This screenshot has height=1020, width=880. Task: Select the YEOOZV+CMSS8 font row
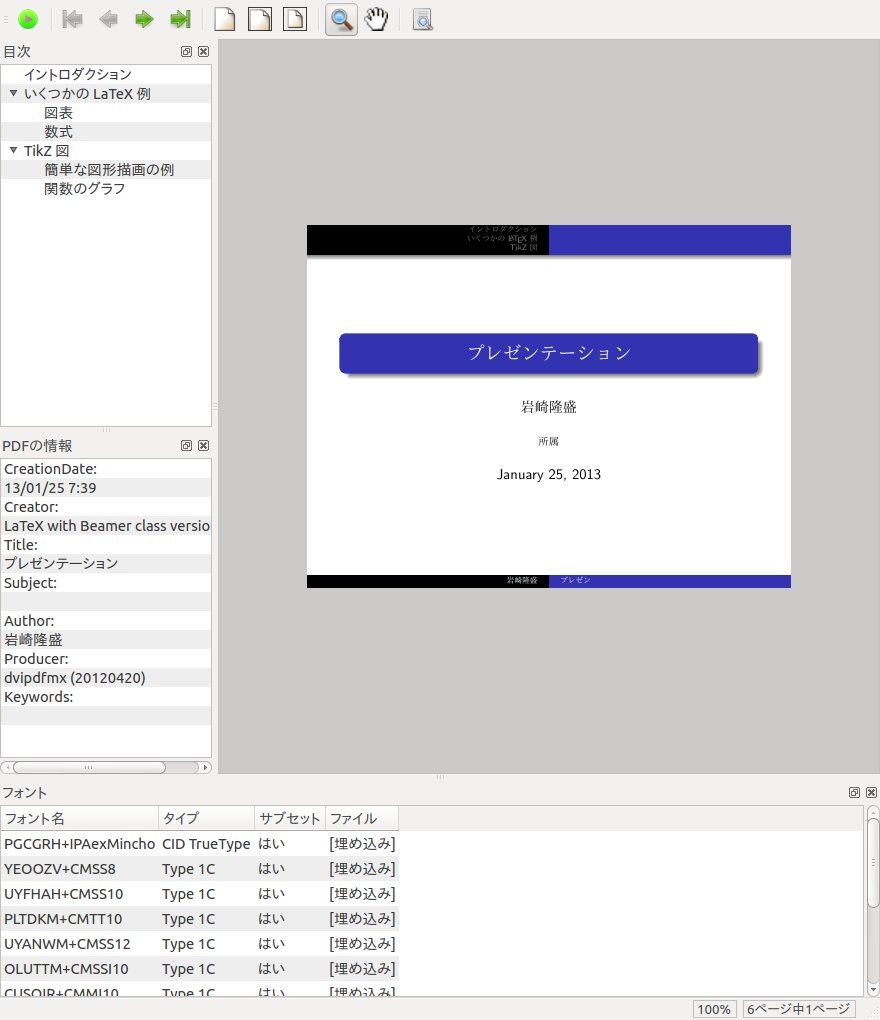pyautogui.click(x=200, y=869)
